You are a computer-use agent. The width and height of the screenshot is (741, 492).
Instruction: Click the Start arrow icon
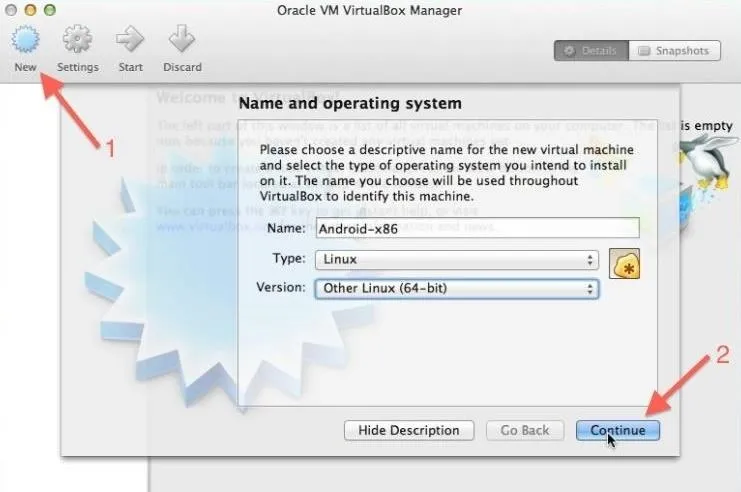coord(130,40)
